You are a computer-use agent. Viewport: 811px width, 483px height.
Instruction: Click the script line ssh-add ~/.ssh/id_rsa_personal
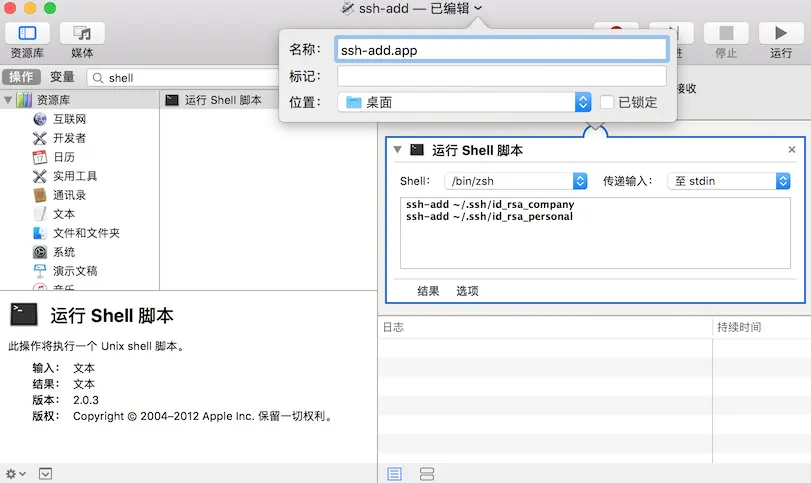tap(489, 217)
